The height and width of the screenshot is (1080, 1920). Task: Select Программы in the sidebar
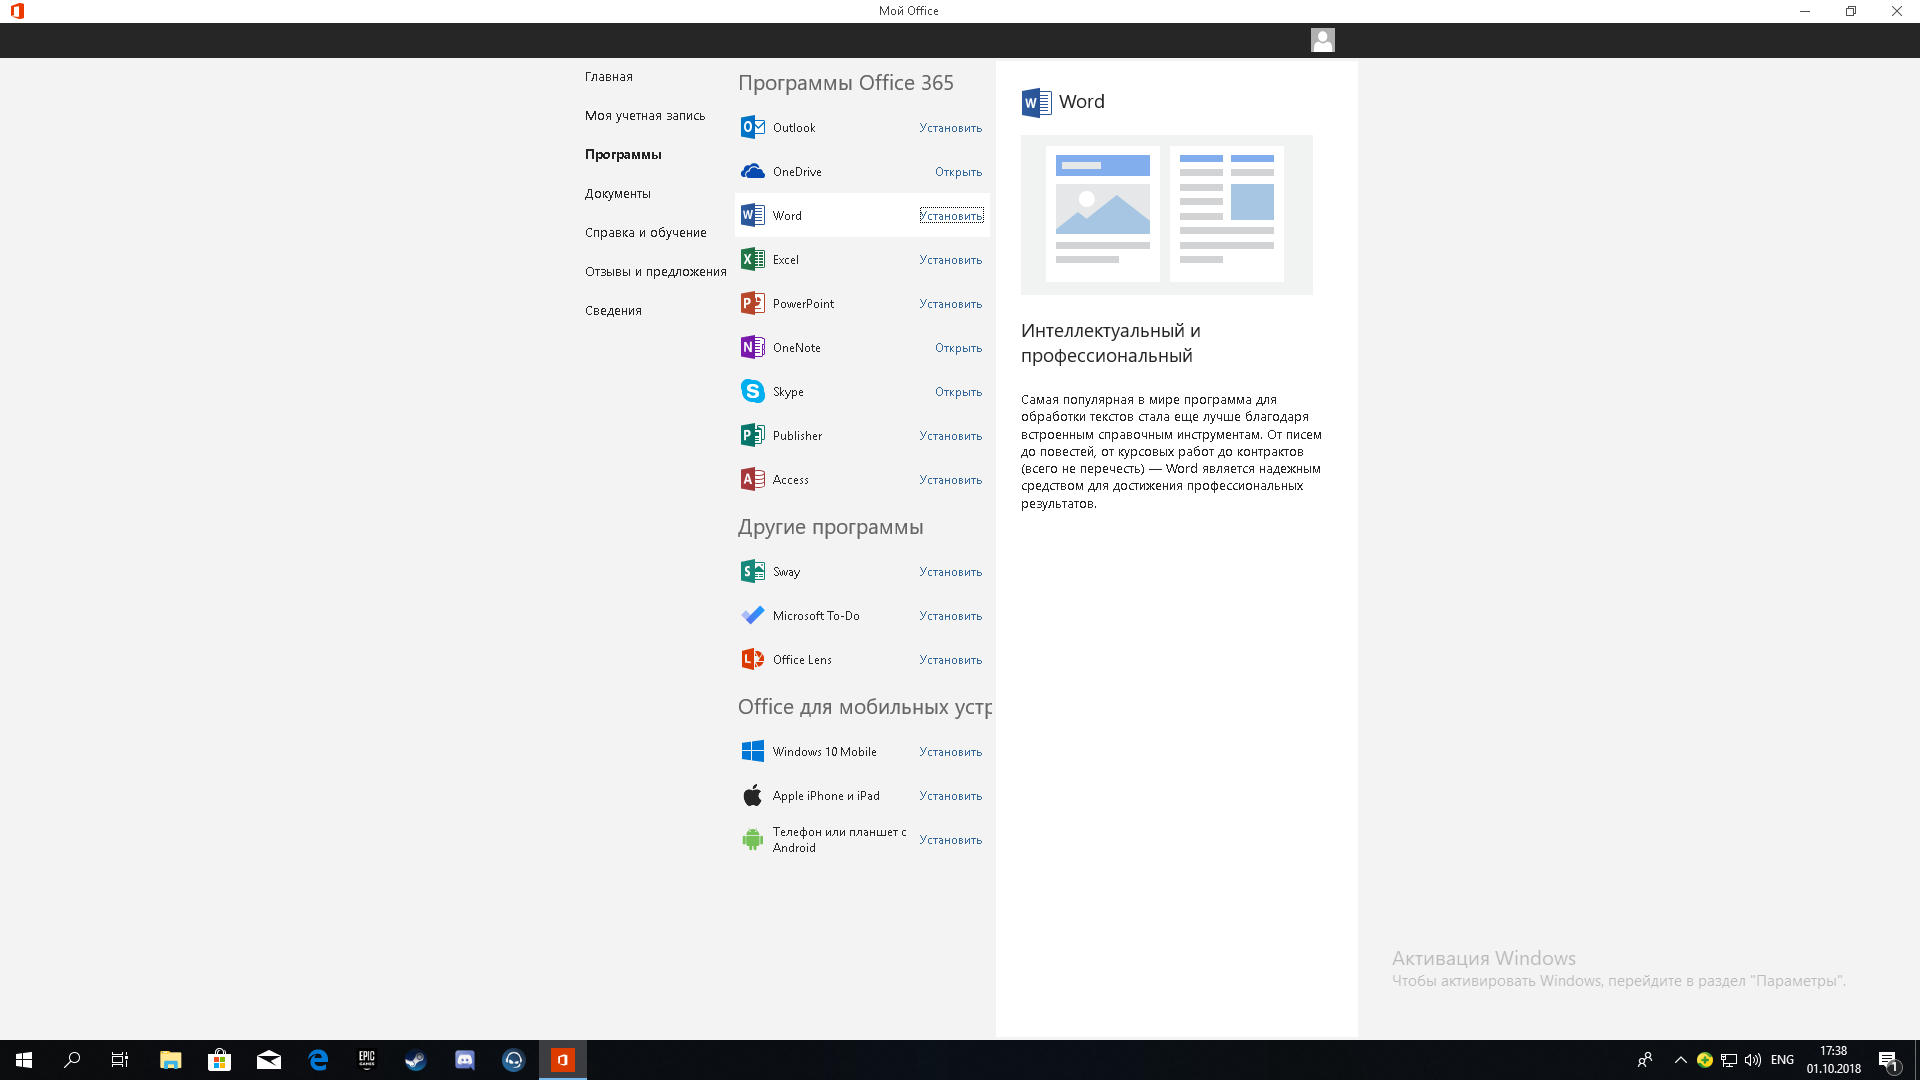[623, 155]
